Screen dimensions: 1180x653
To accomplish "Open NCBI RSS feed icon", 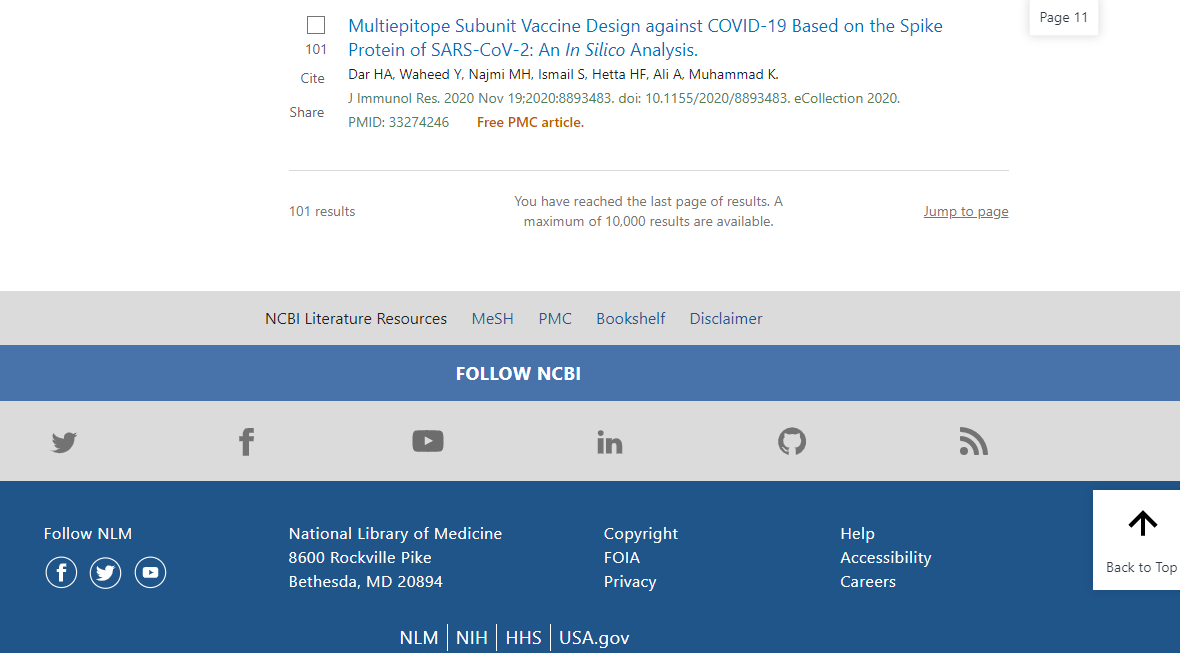I will pos(974,442).
